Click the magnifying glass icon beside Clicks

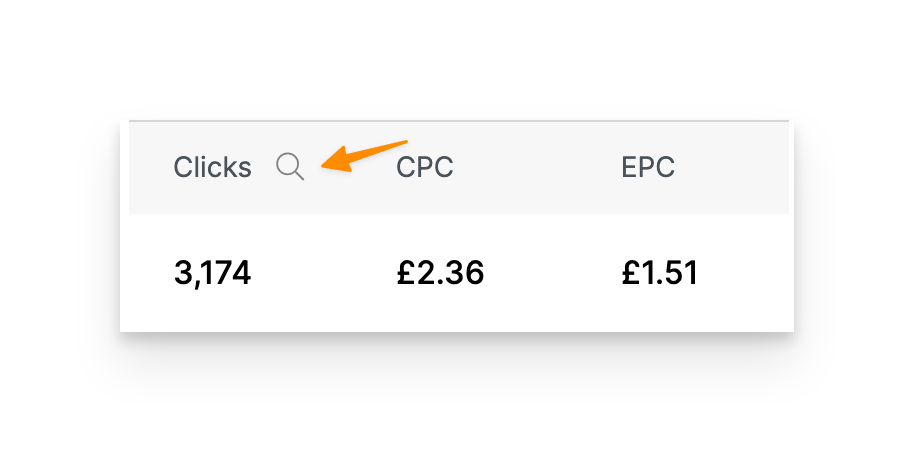point(290,167)
